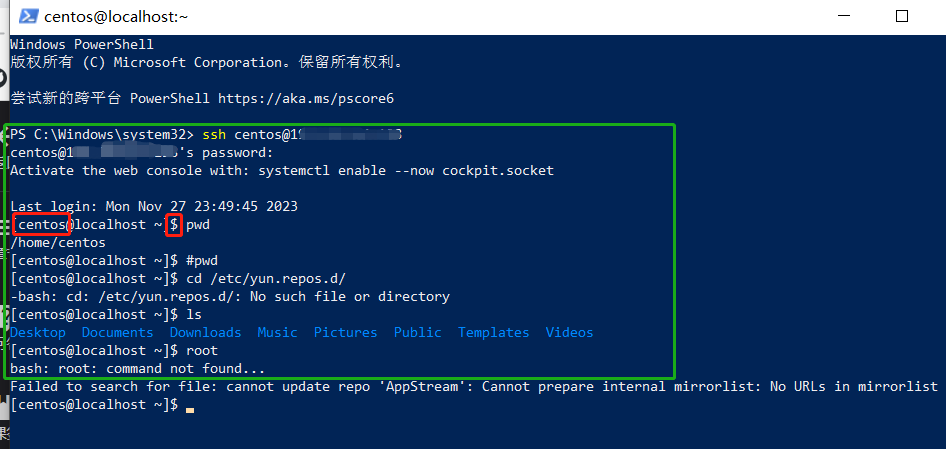Click the Documents directory name
The image size is (946, 449).
pyautogui.click(x=118, y=333)
